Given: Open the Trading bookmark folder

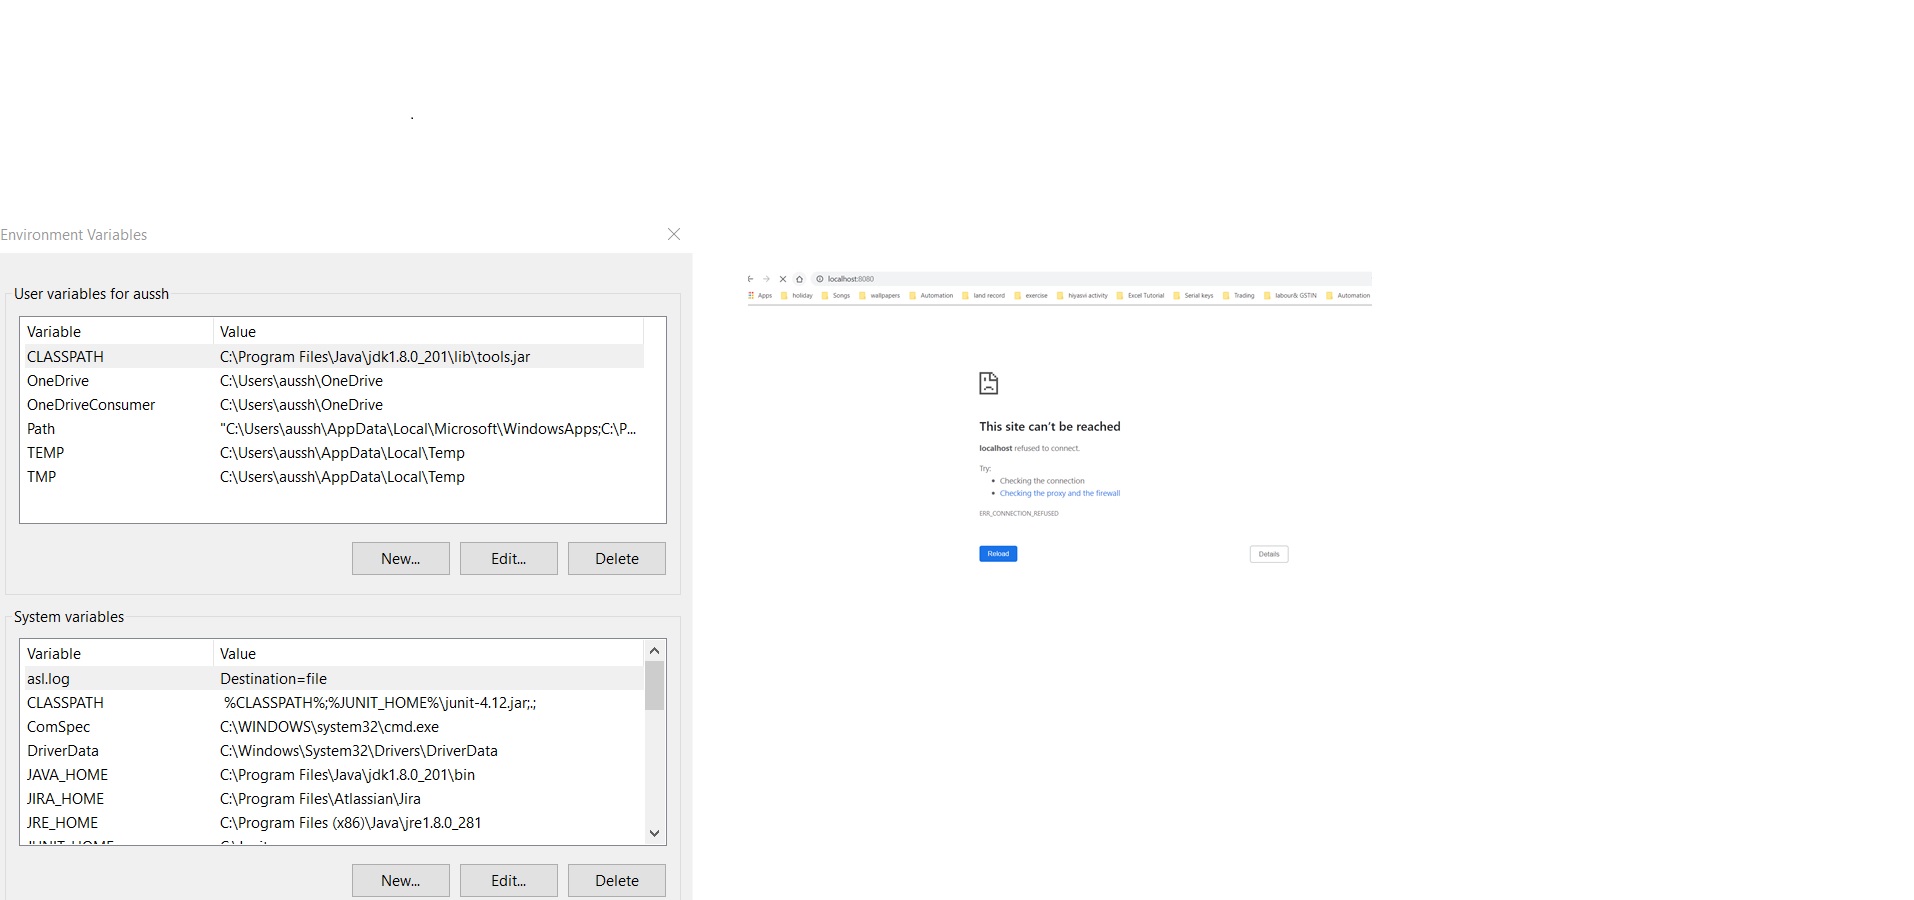Looking at the screenshot, I should [x=1239, y=295].
